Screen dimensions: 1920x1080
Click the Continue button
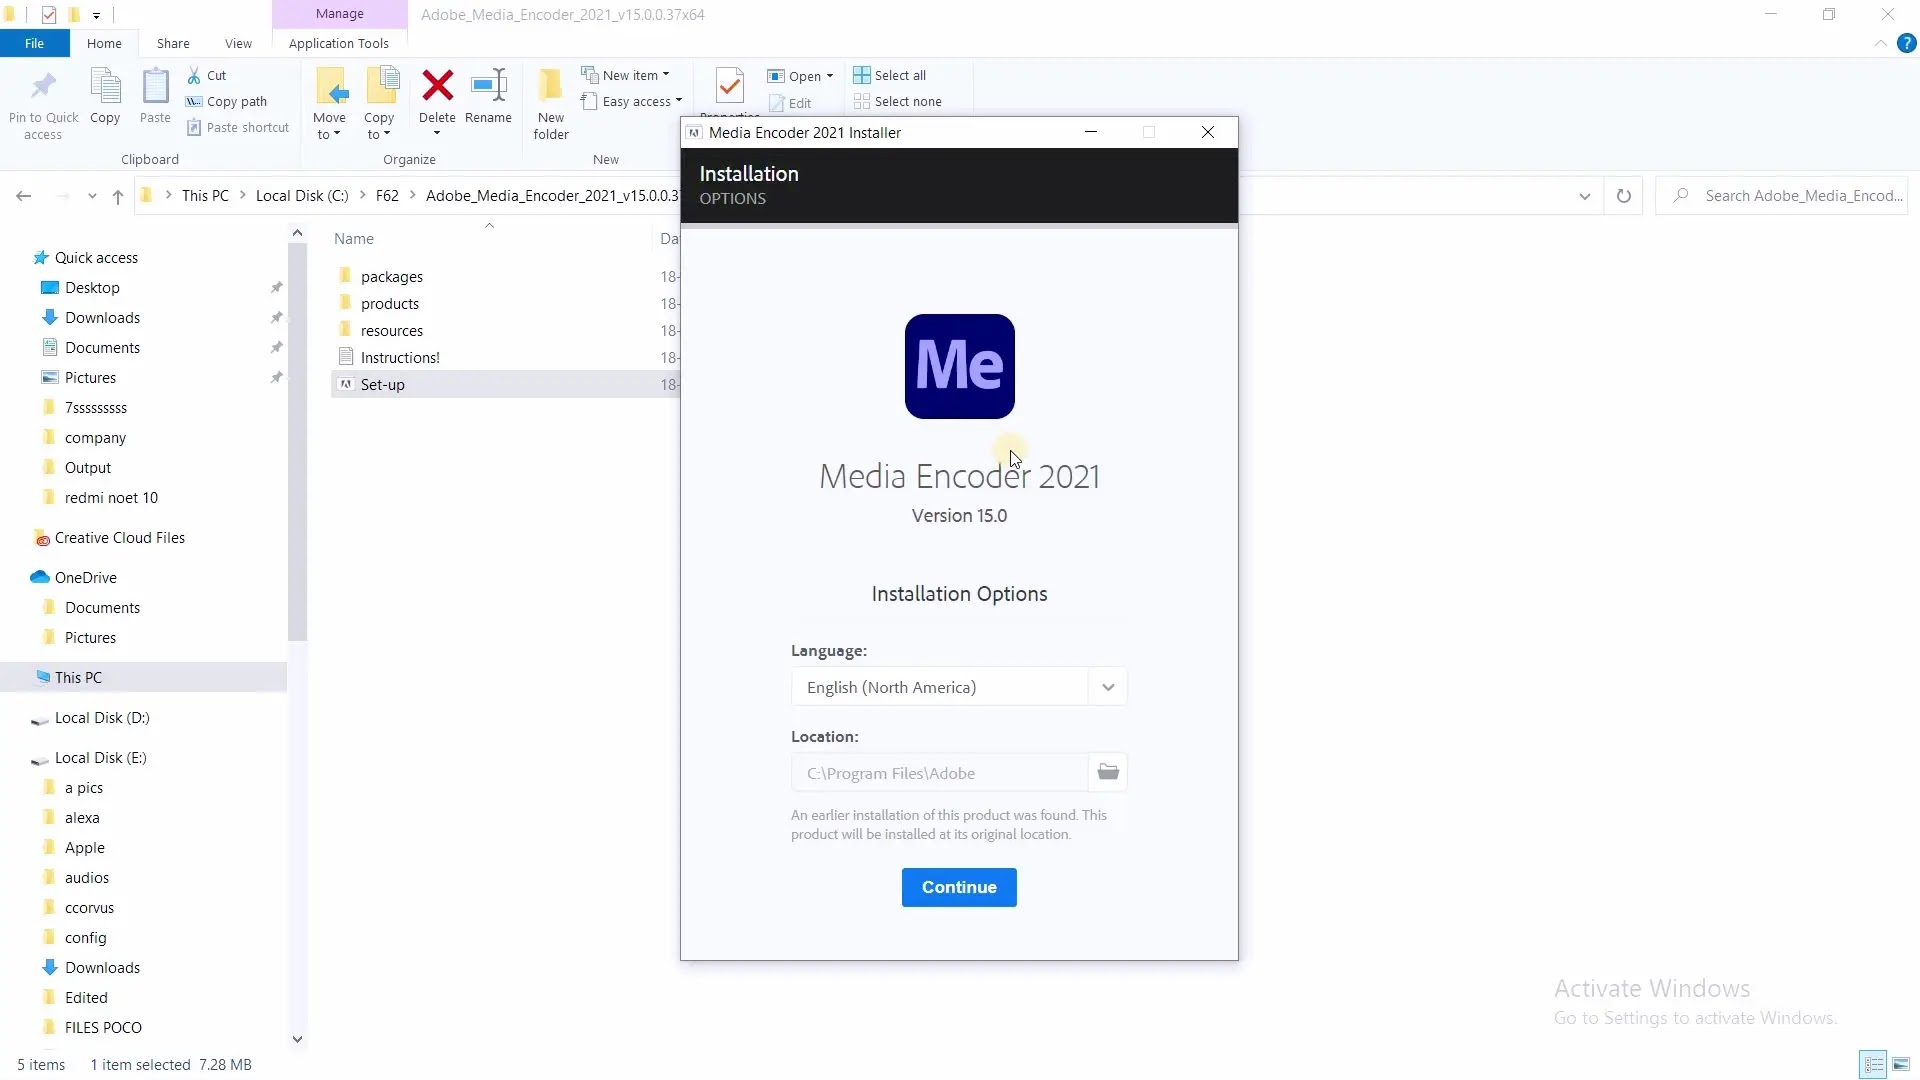coord(959,887)
